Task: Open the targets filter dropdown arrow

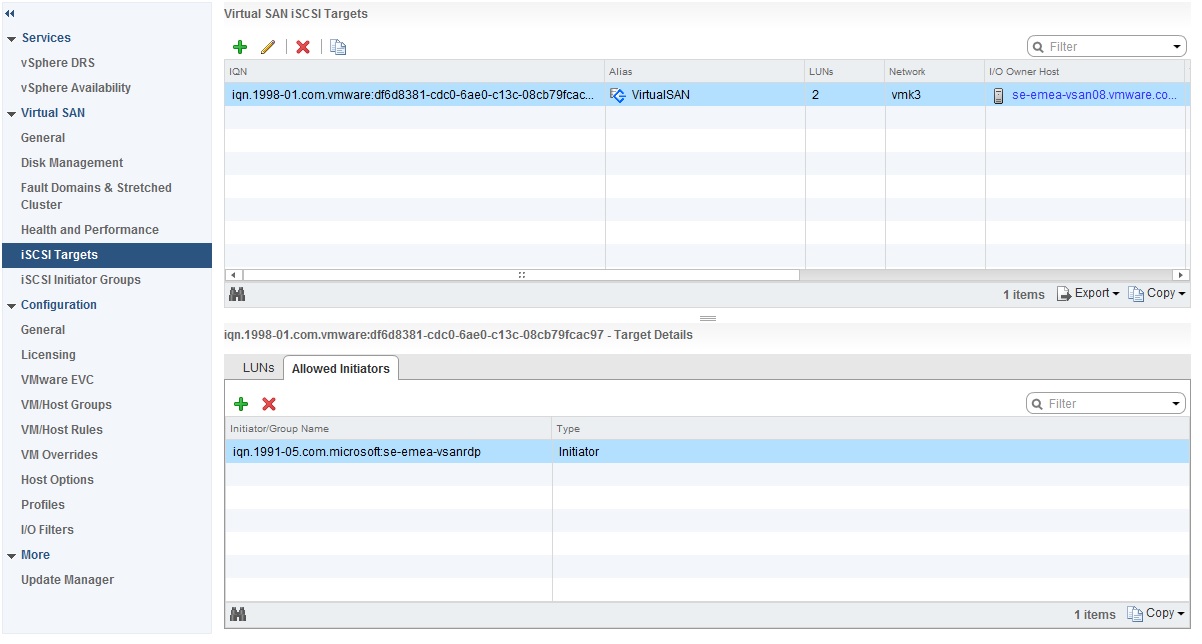Action: pyautogui.click(x=1177, y=47)
